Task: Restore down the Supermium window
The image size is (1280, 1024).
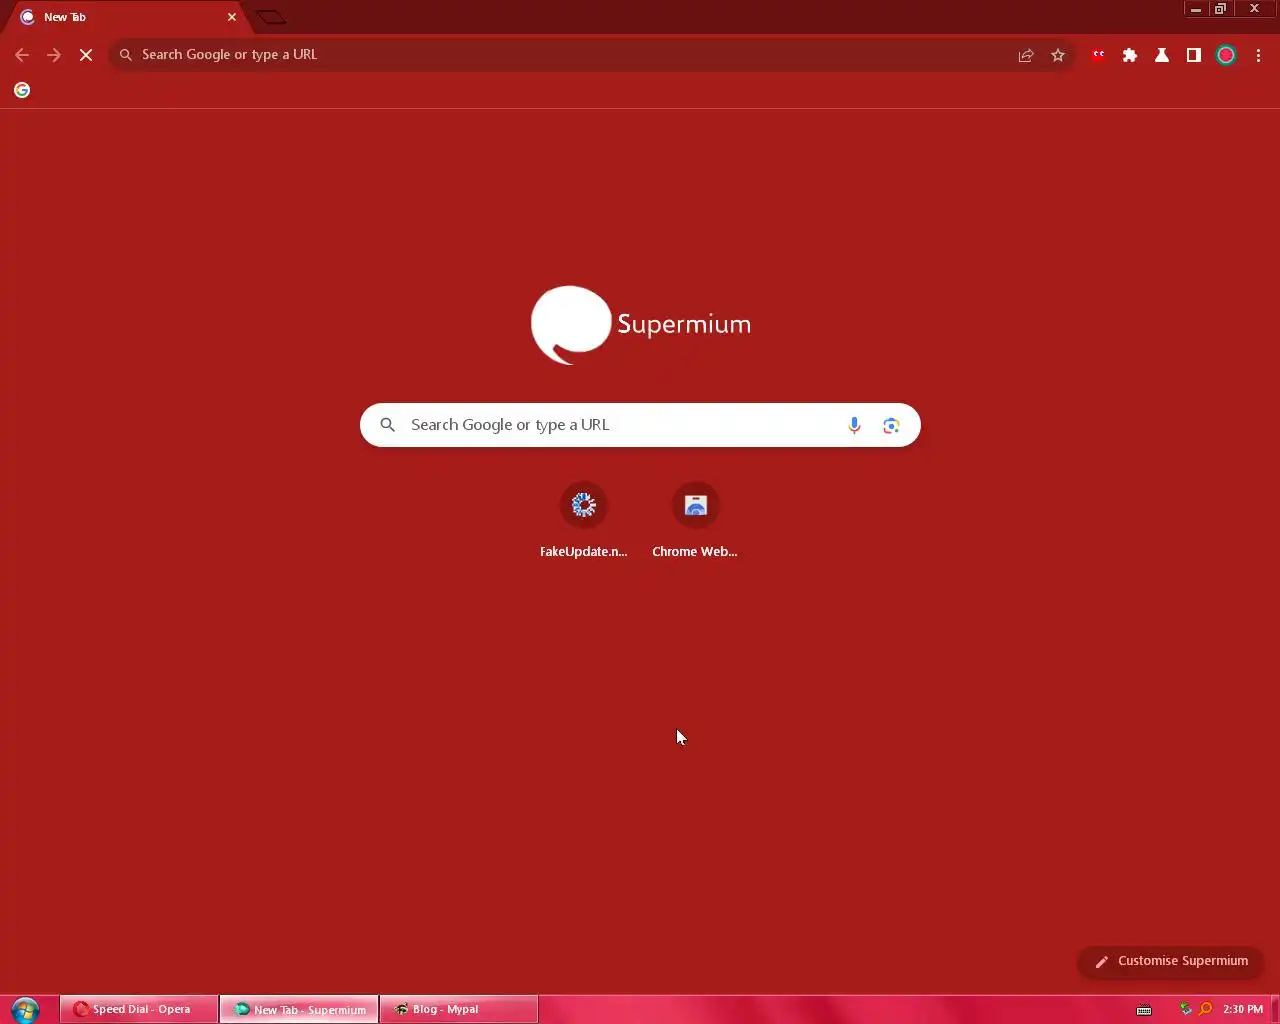Action: click(1220, 9)
